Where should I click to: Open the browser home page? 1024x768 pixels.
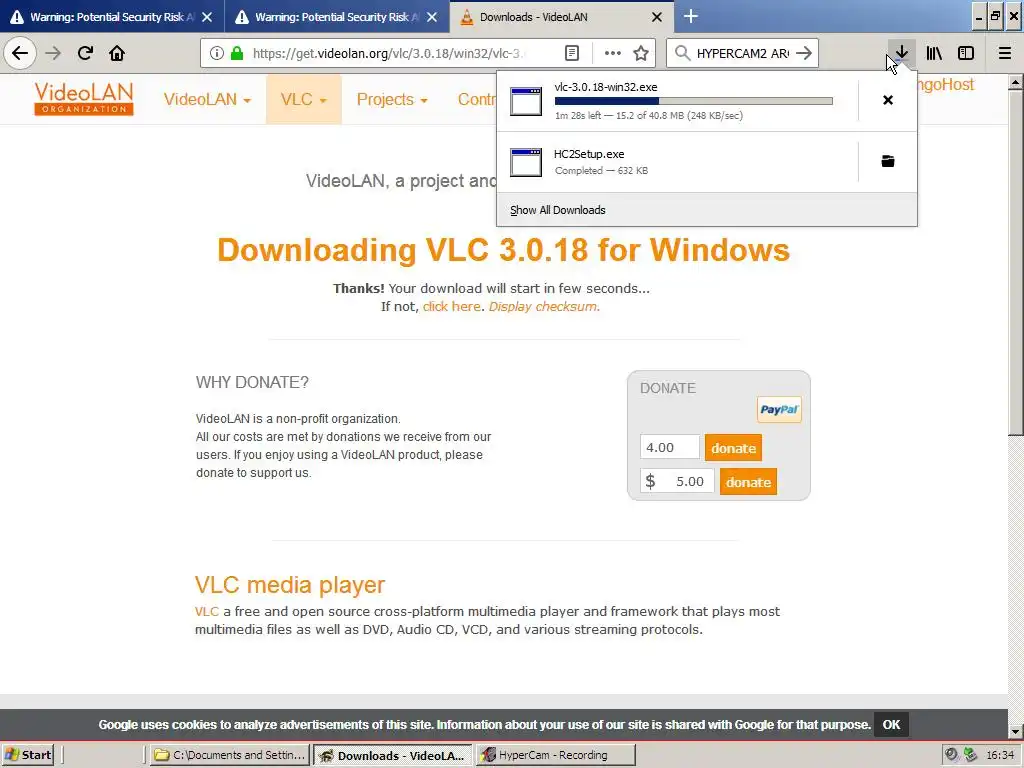[117, 53]
